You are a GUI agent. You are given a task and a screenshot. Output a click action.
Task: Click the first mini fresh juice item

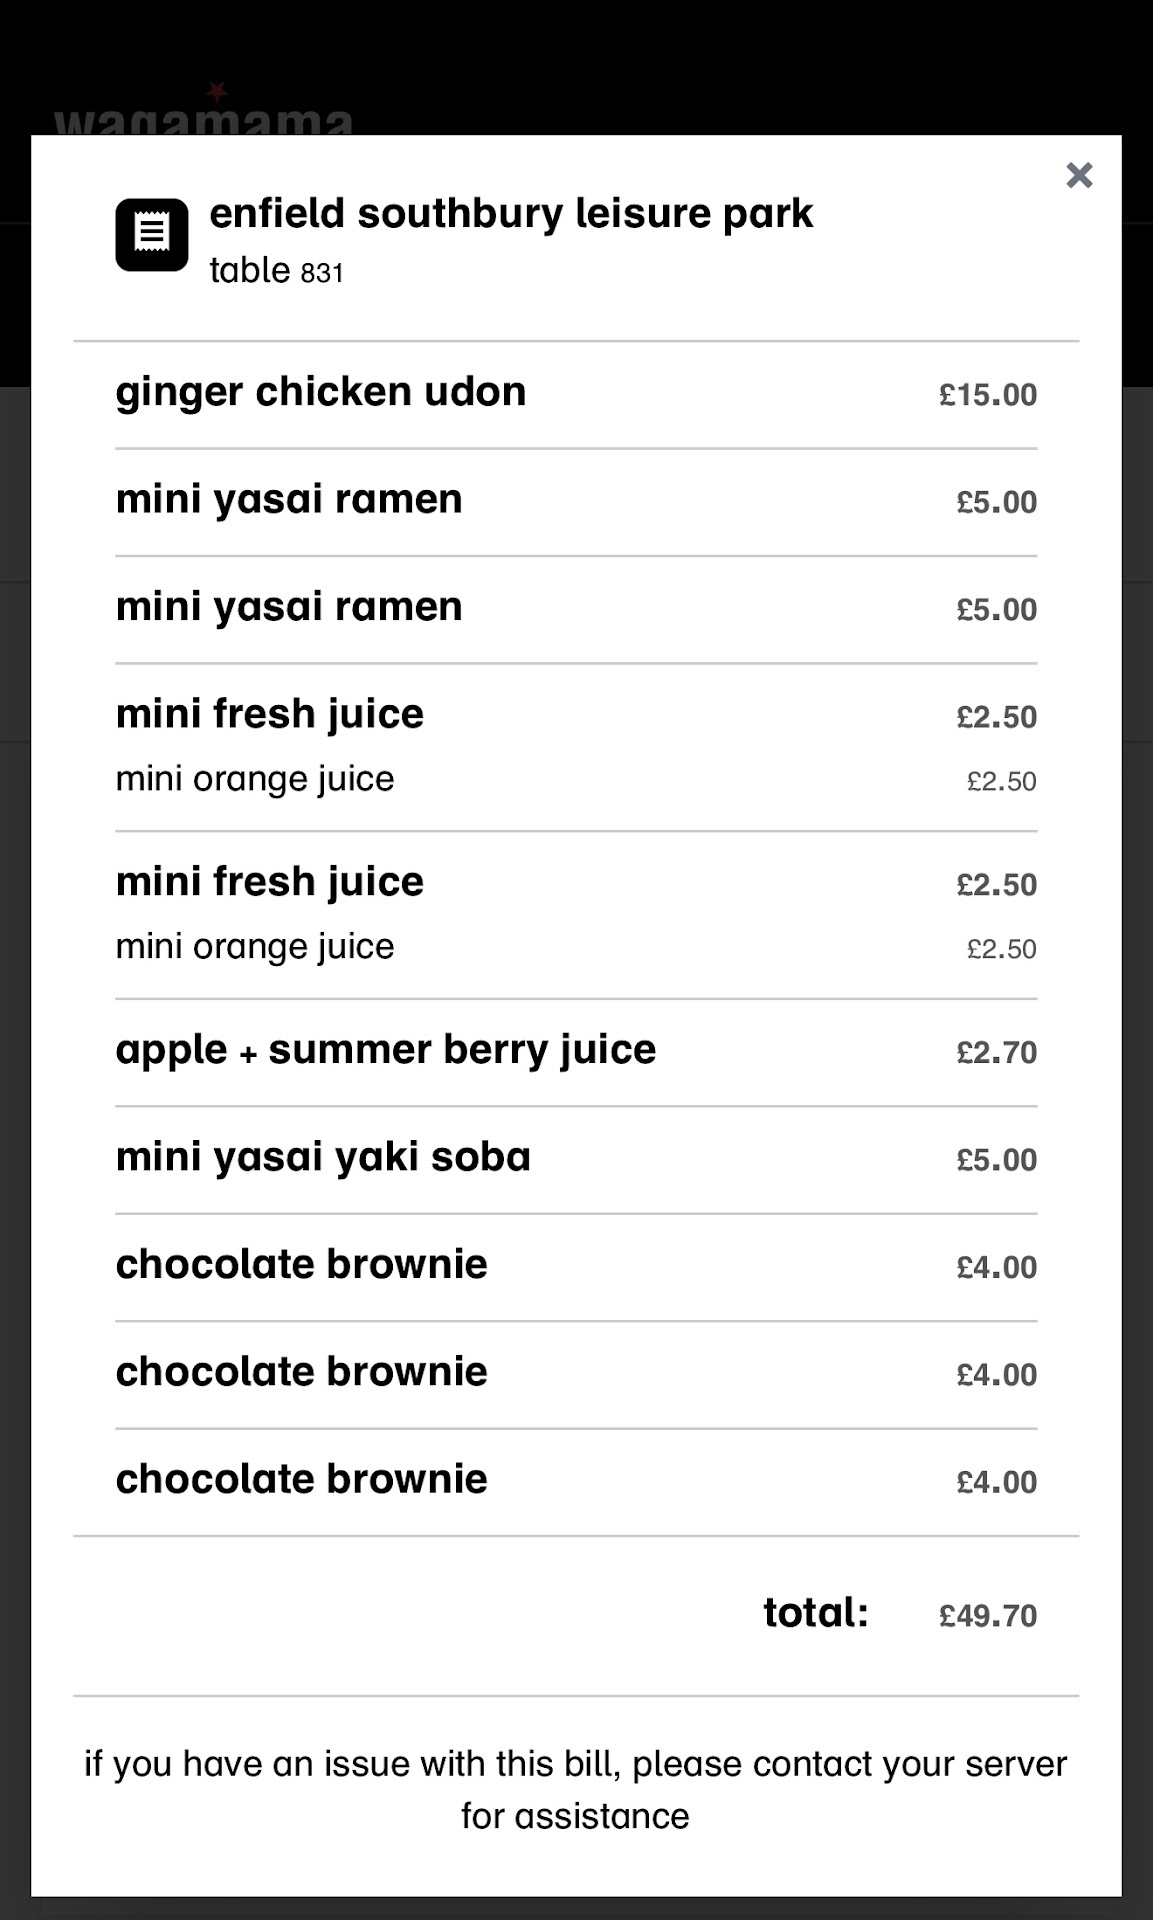270,714
